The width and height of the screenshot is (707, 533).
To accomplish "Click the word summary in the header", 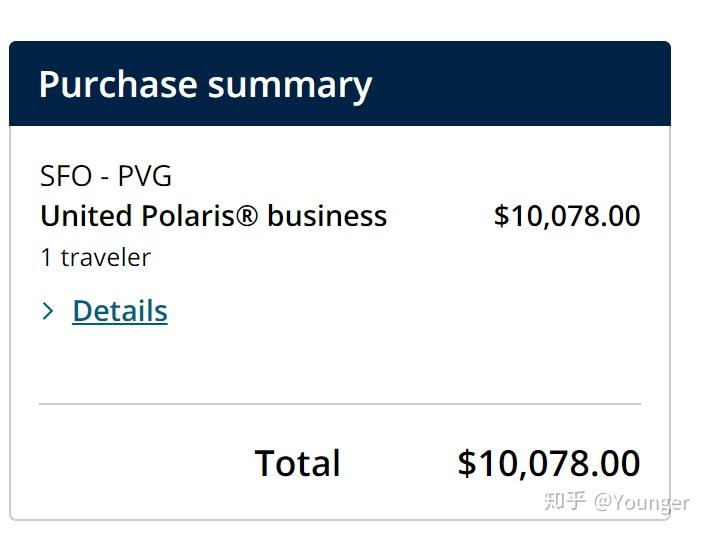I will click(290, 84).
